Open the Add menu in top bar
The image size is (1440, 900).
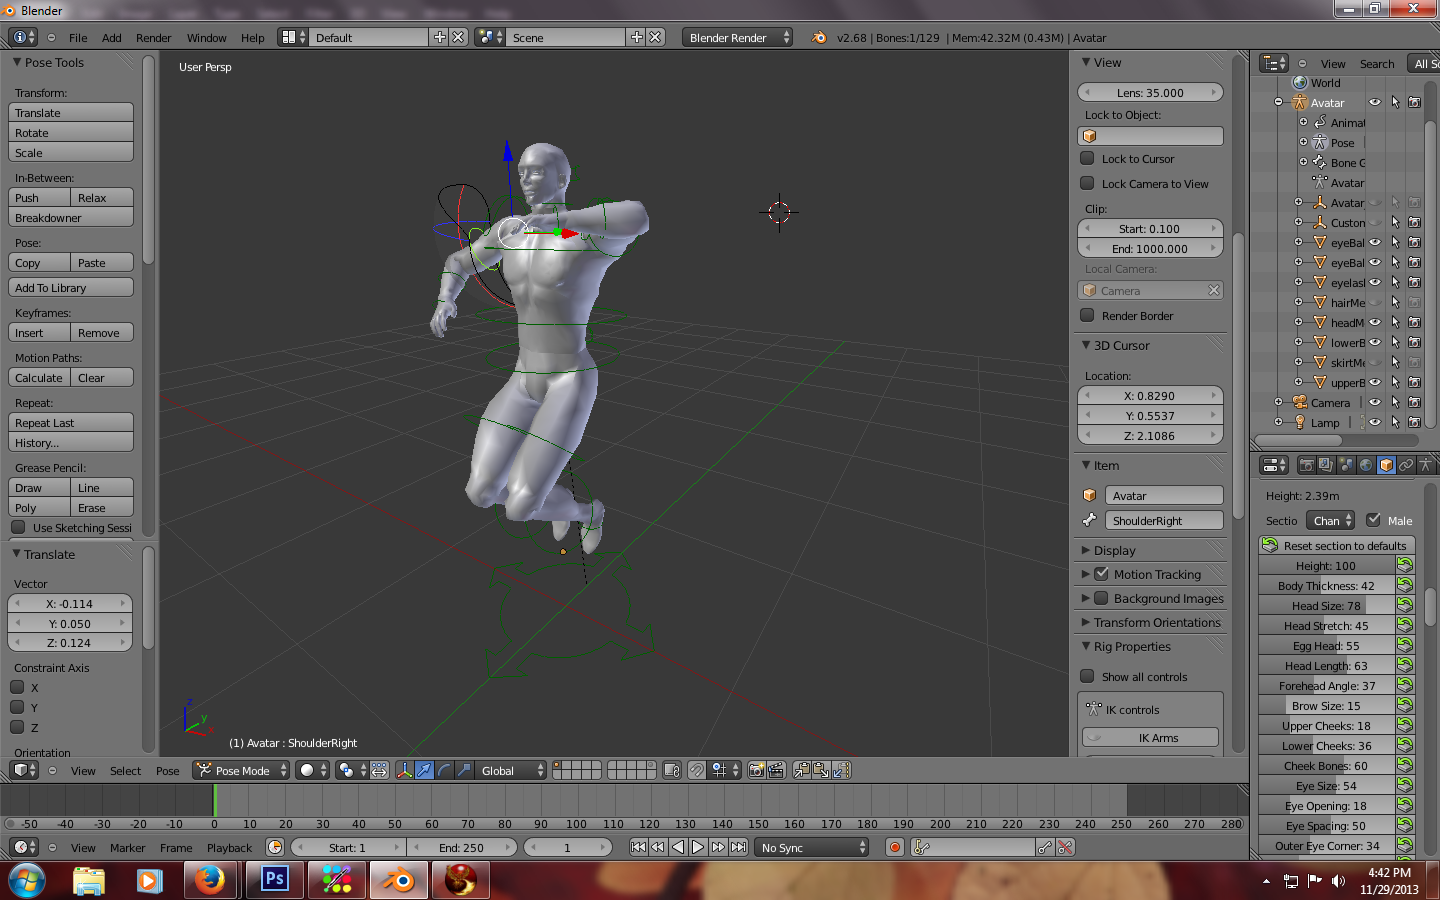coord(112,37)
